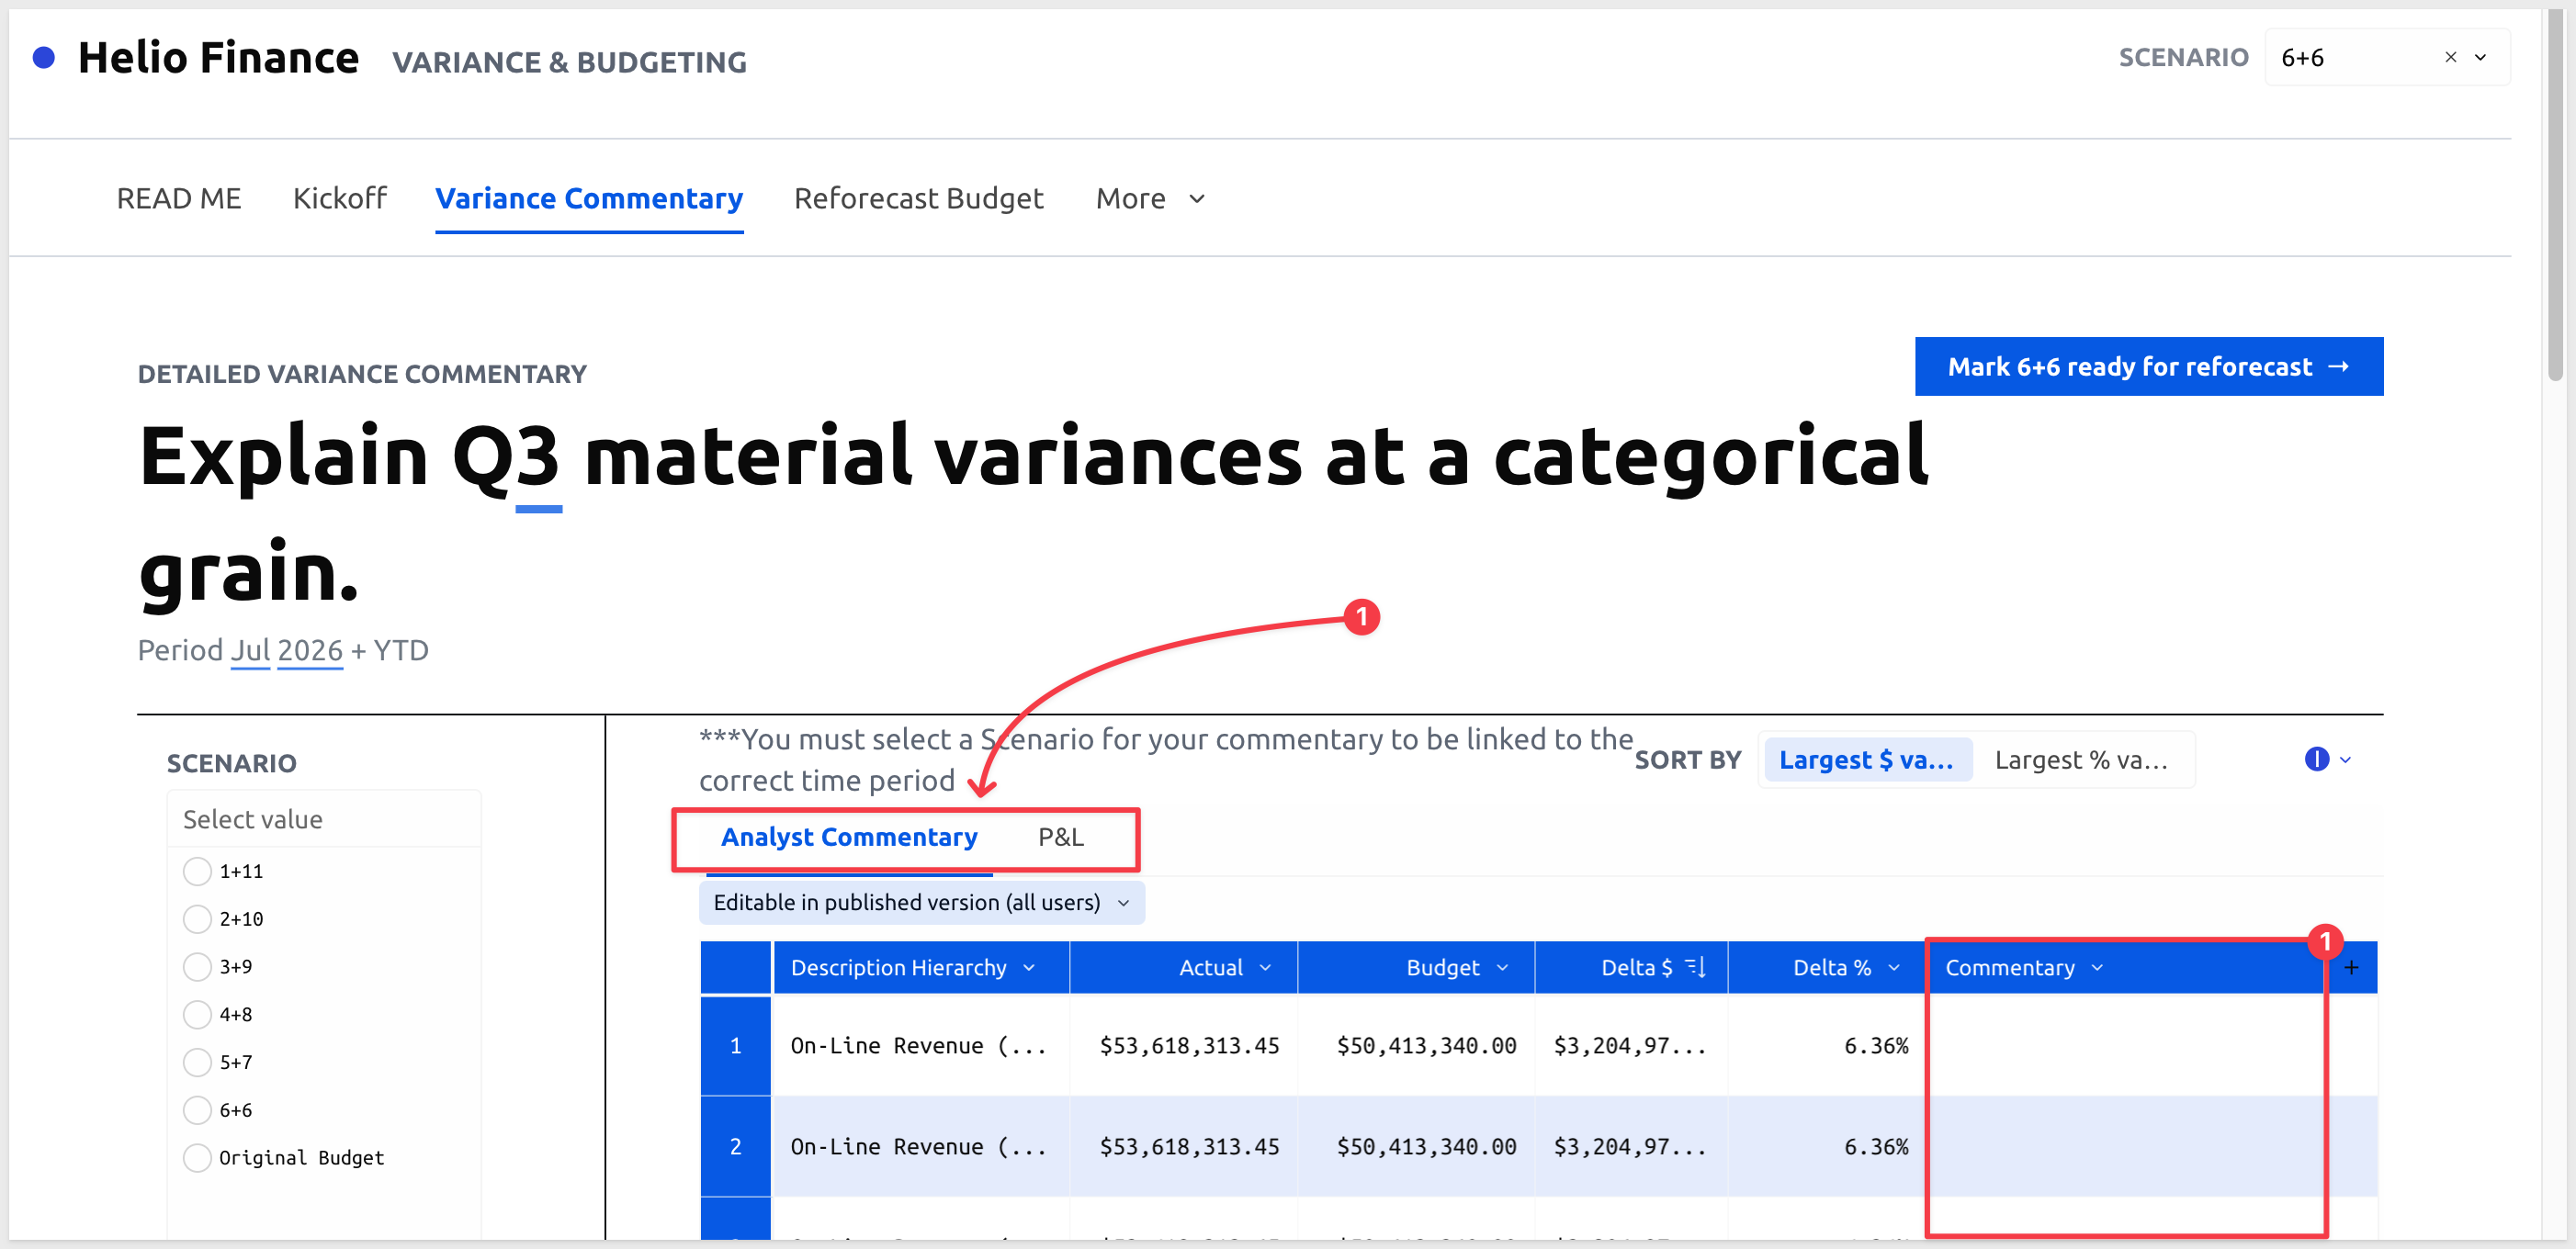Viewport: 2576px width, 1249px height.
Task: Select the 6+6 scenario radio button
Action: click(197, 1110)
